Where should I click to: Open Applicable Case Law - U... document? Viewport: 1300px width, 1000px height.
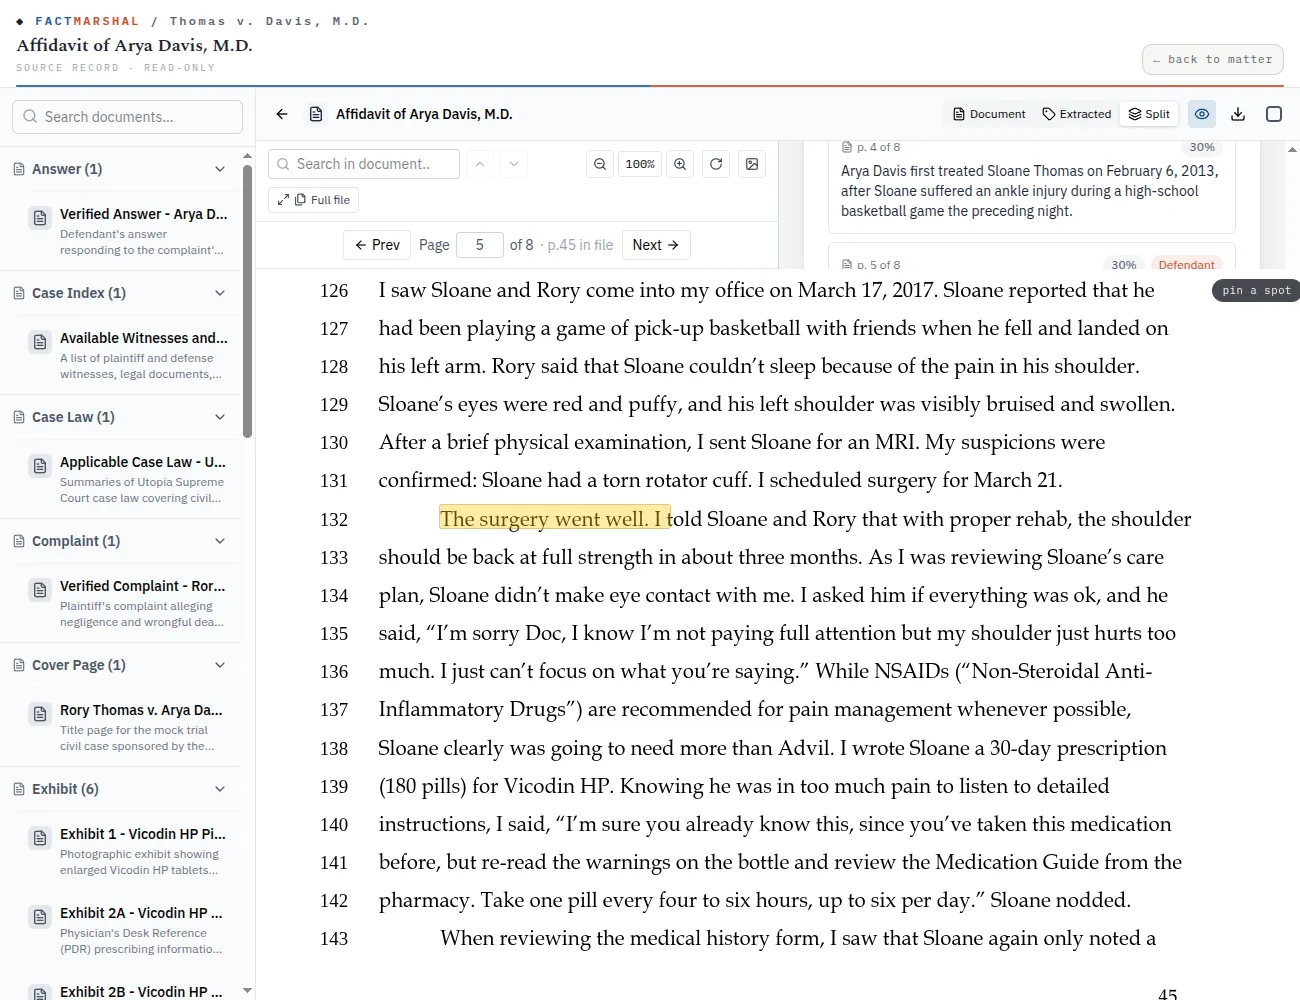(120, 479)
